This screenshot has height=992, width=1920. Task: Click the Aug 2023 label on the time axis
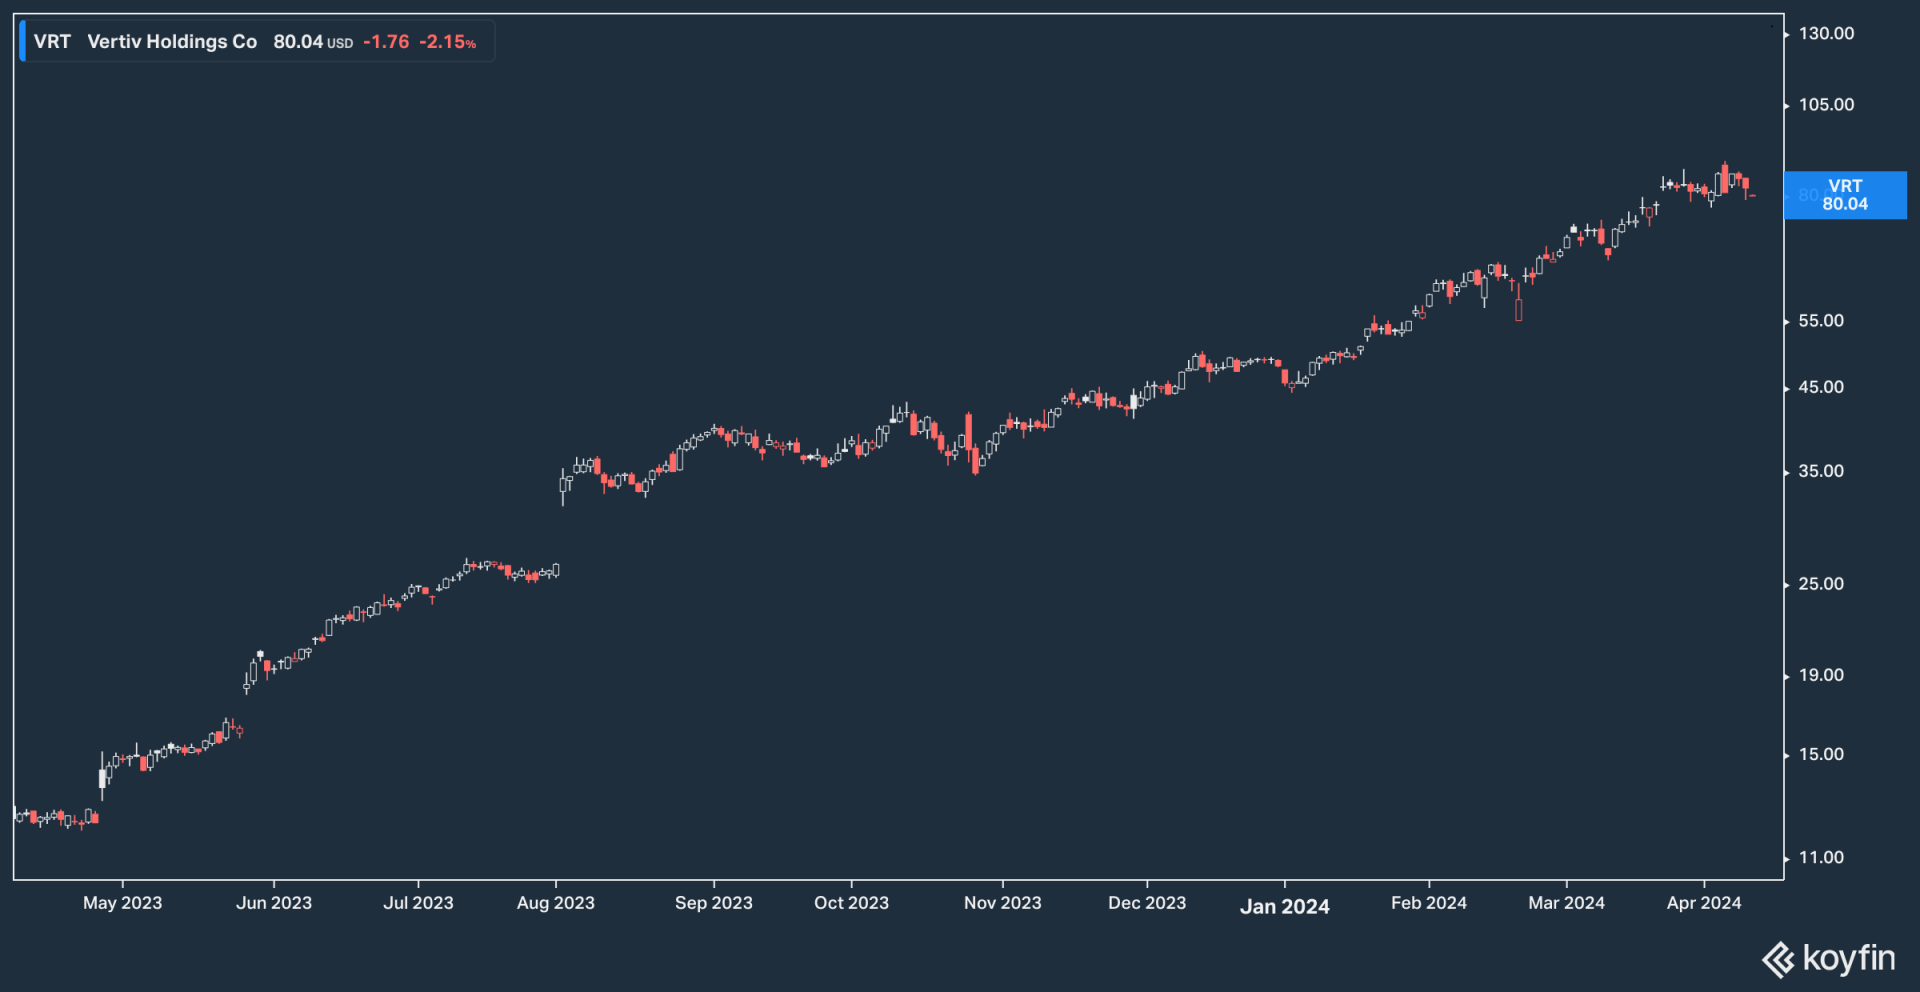(x=555, y=903)
